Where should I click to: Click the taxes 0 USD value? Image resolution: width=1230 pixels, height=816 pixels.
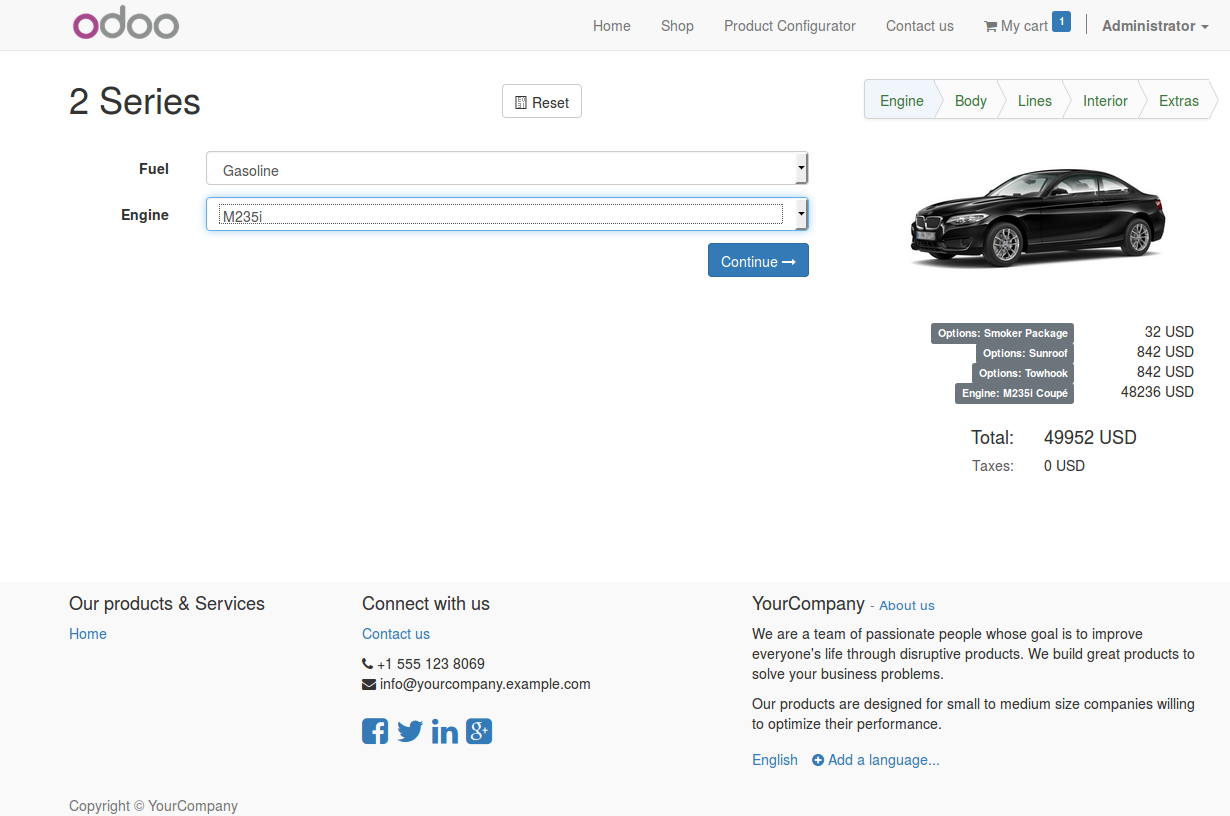tap(1064, 466)
